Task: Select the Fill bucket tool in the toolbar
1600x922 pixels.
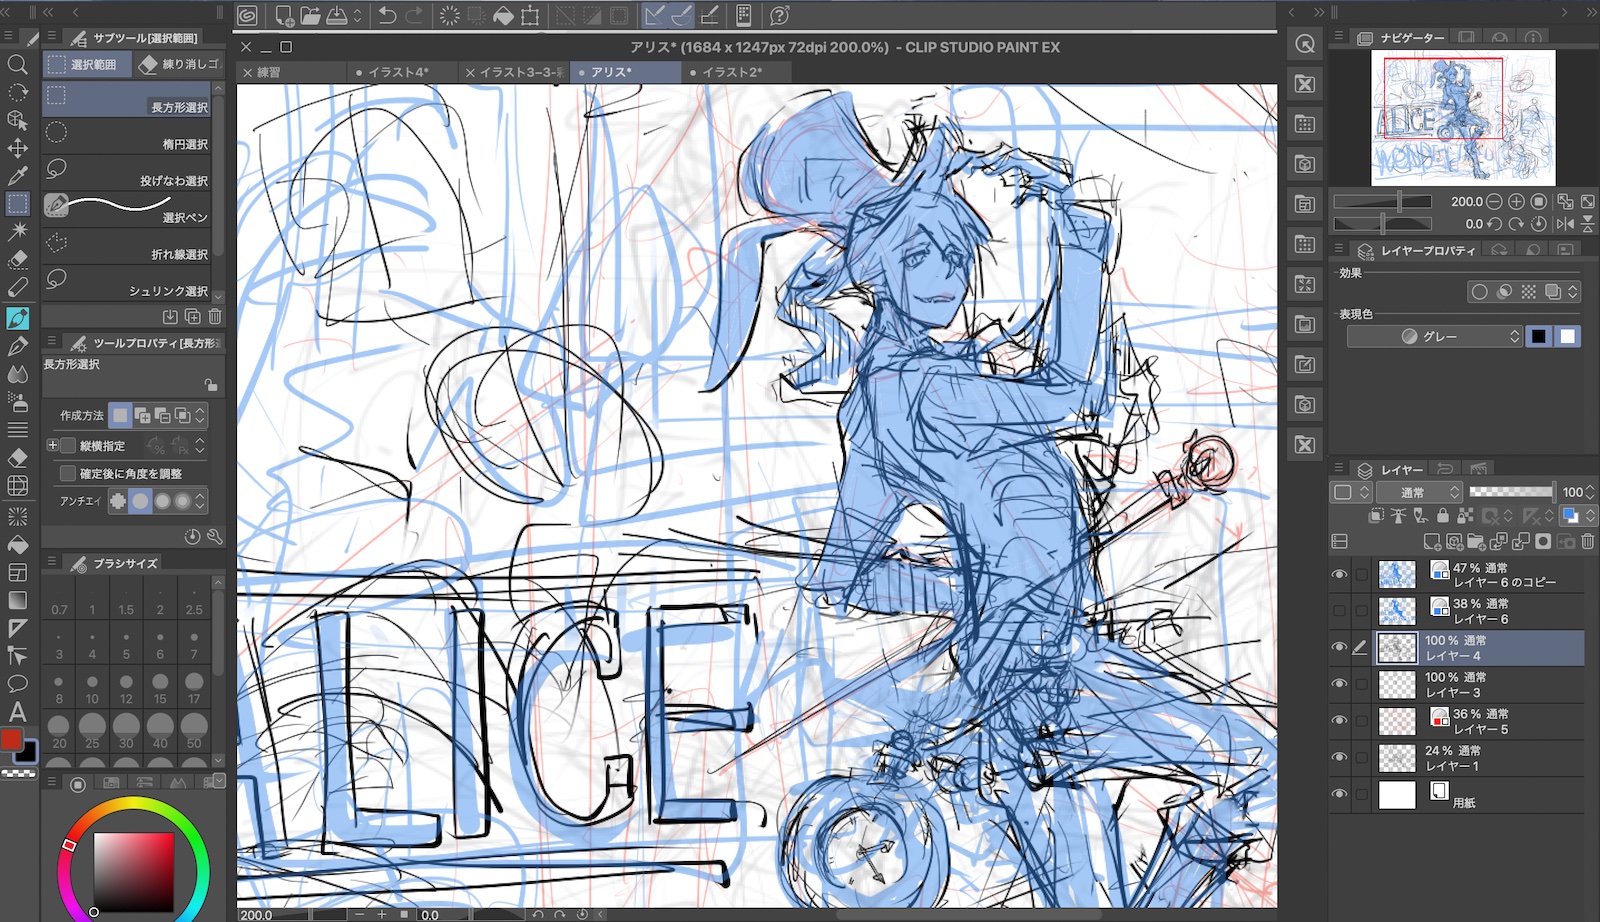Action: (x=17, y=545)
